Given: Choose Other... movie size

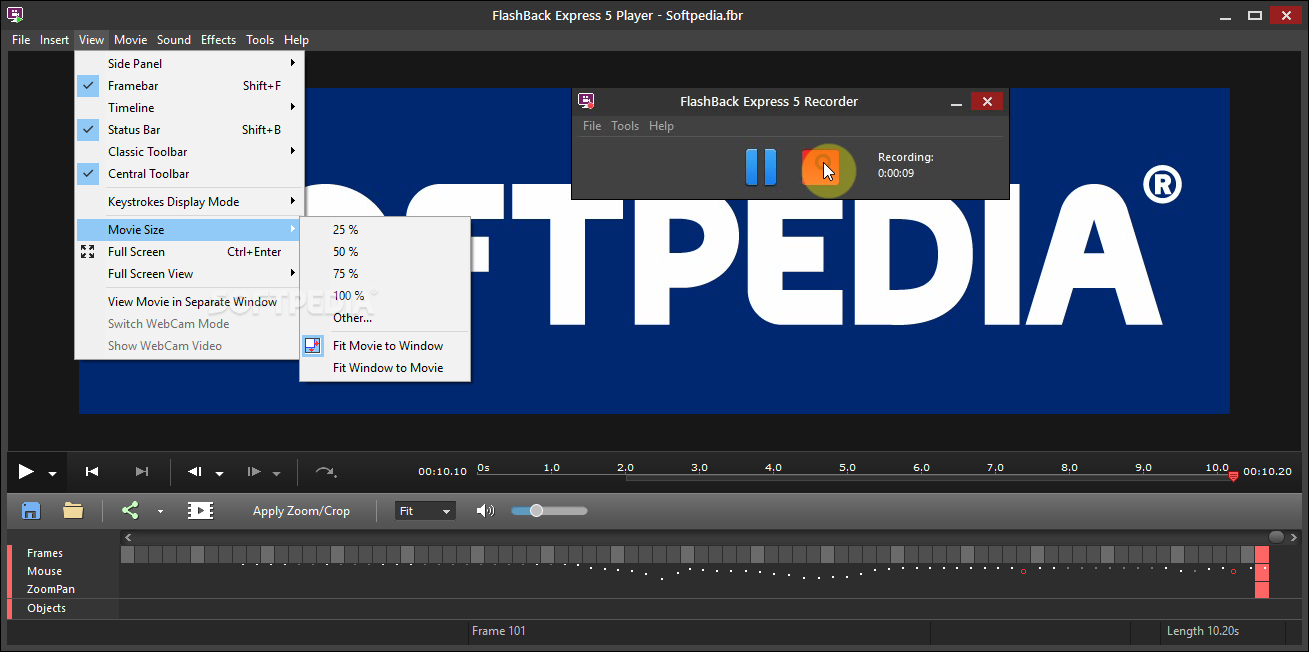Looking at the screenshot, I should [385, 318].
